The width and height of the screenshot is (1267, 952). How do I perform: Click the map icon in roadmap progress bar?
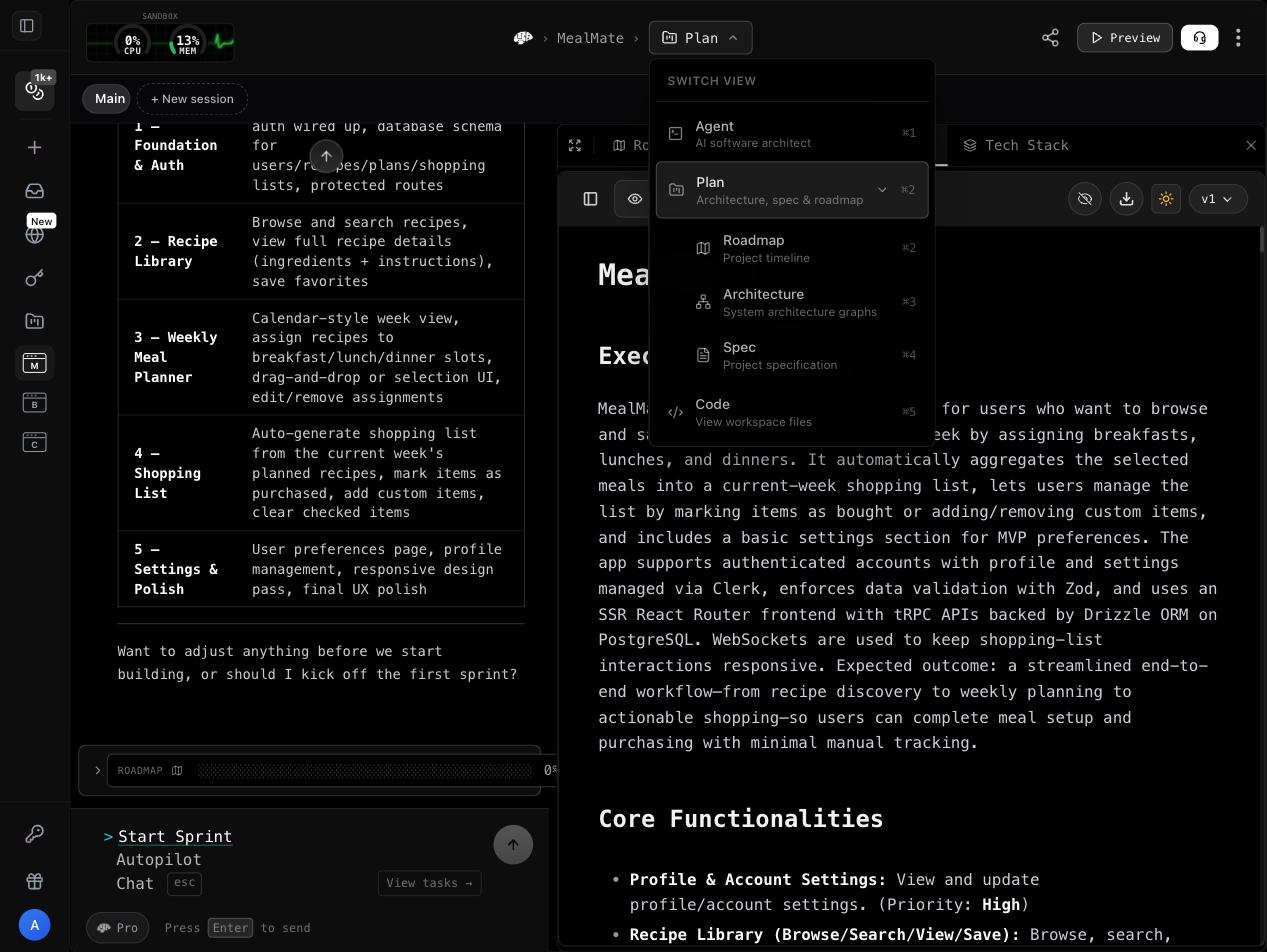coord(177,771)
